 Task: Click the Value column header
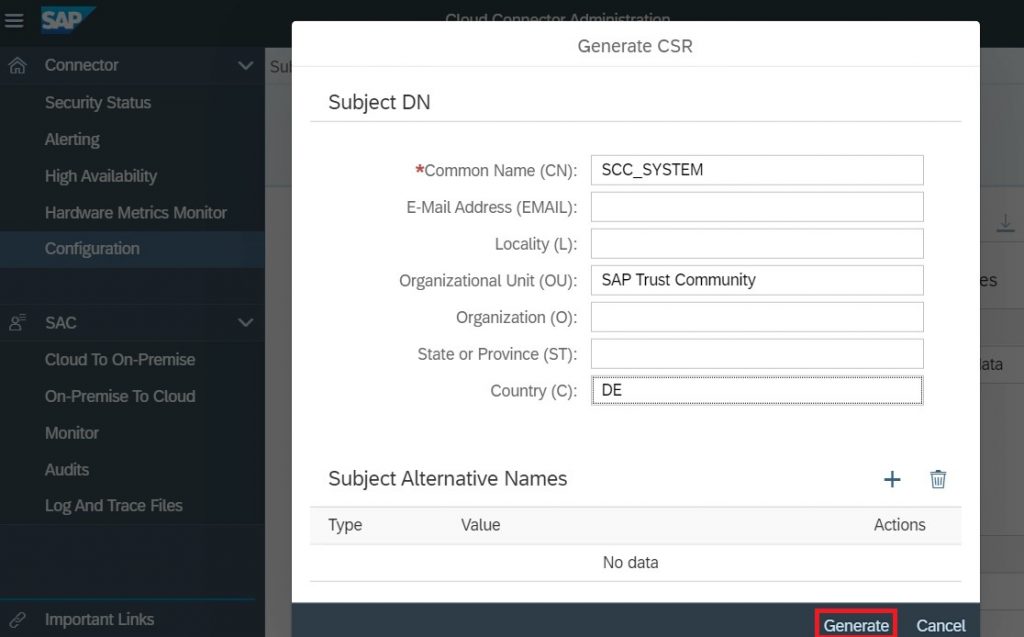[x=481, y=525]
